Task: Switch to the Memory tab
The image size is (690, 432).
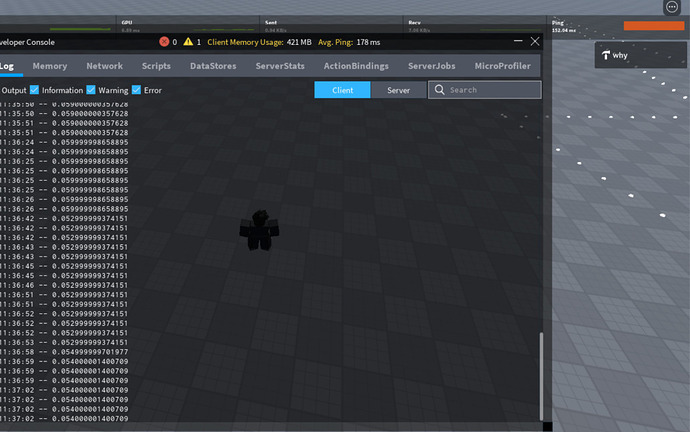Action: (50, 66)
